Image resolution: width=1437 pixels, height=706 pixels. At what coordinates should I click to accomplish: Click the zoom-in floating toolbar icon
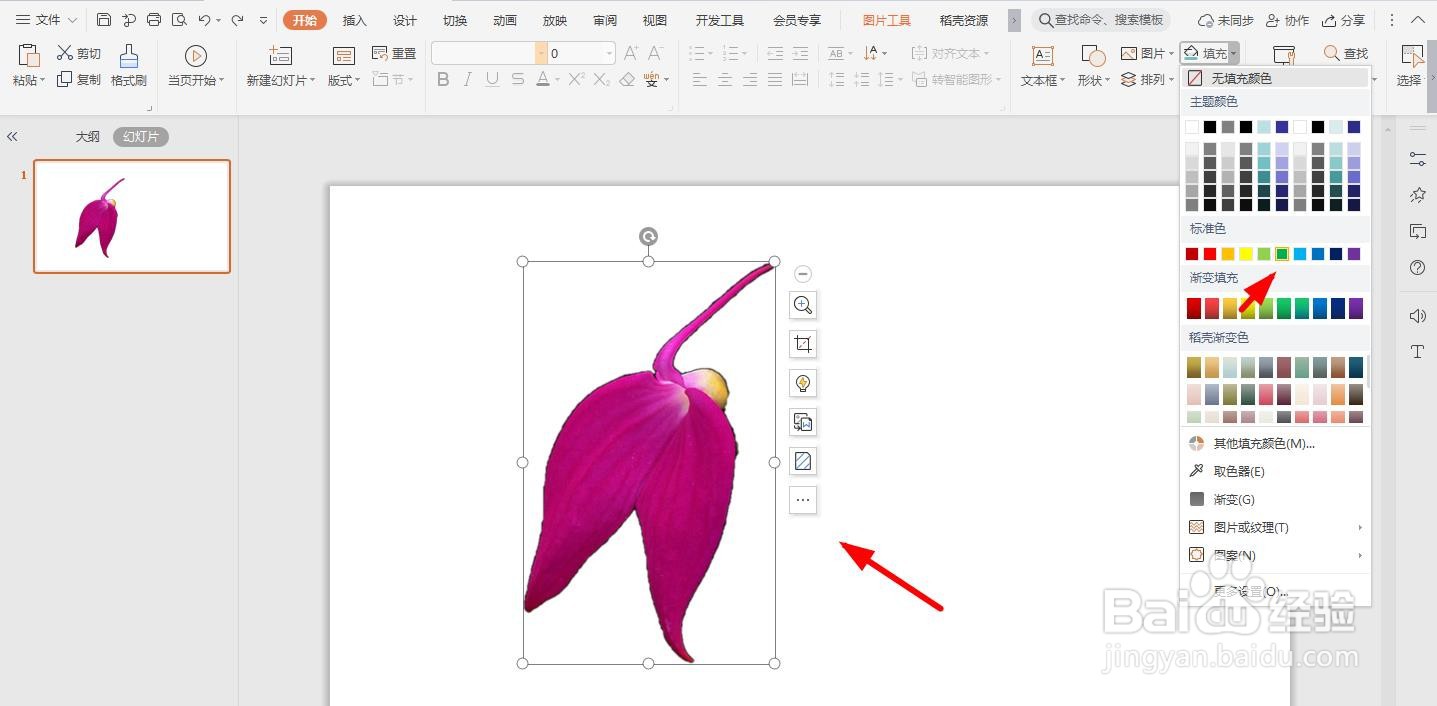pyautogui.click(x=803, y=305)
